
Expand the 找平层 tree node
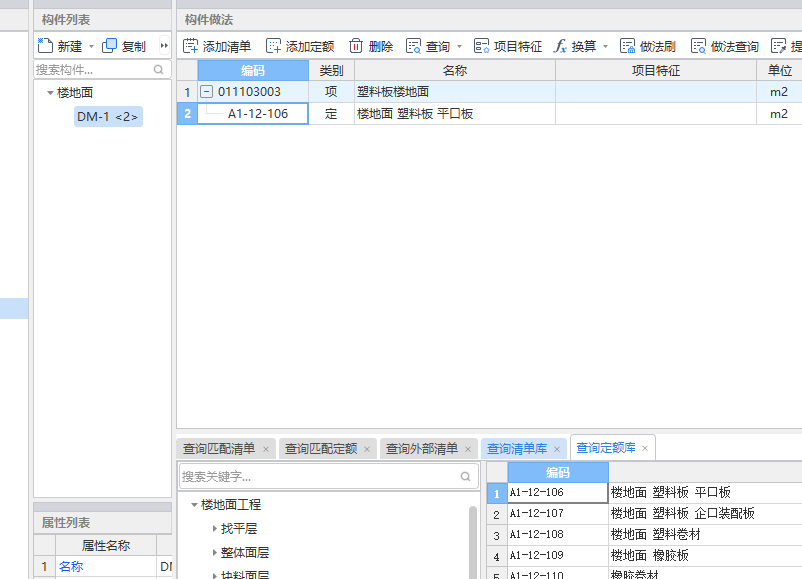click(x=215, y=528)
